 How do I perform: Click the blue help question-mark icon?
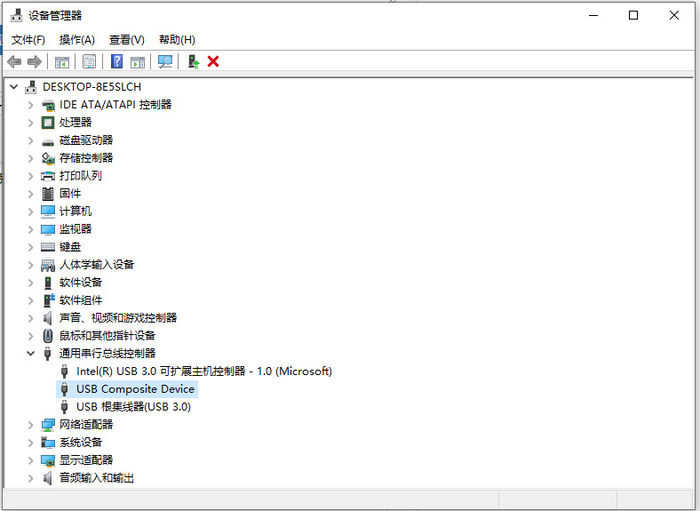tap(117, 62)
